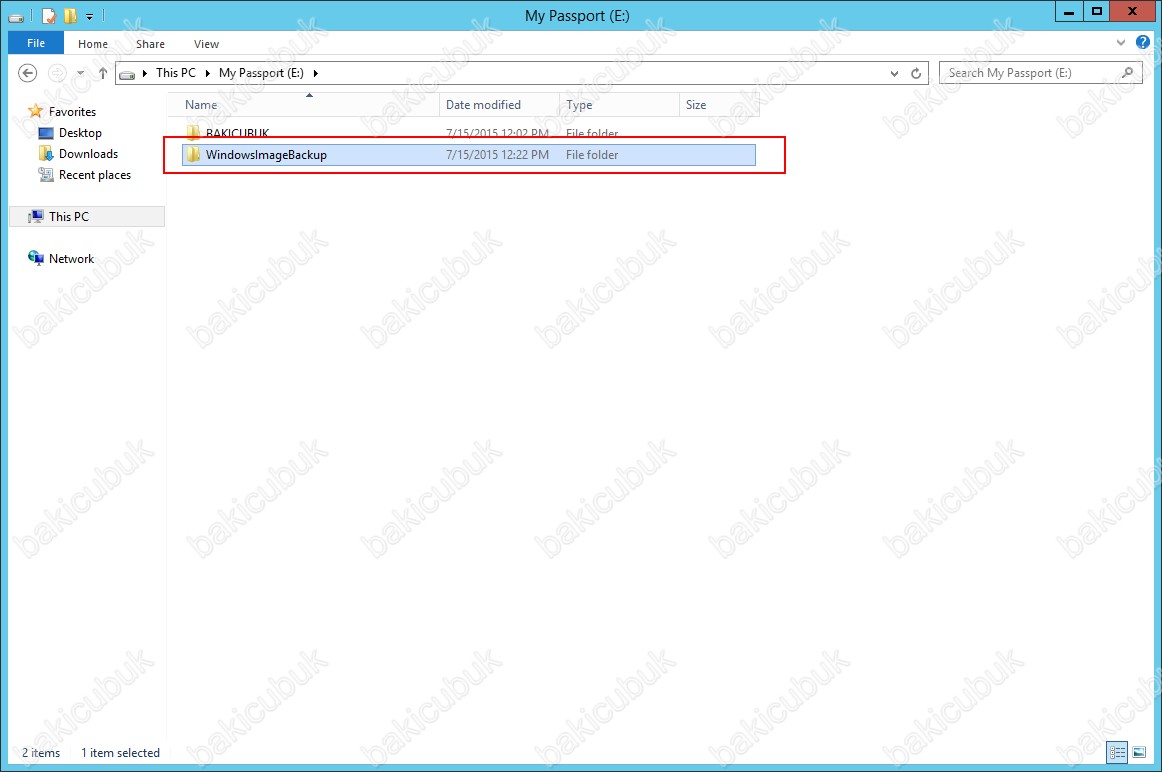
Task: Maximize the My Passport (E:) window
Action: (1097, 12)
